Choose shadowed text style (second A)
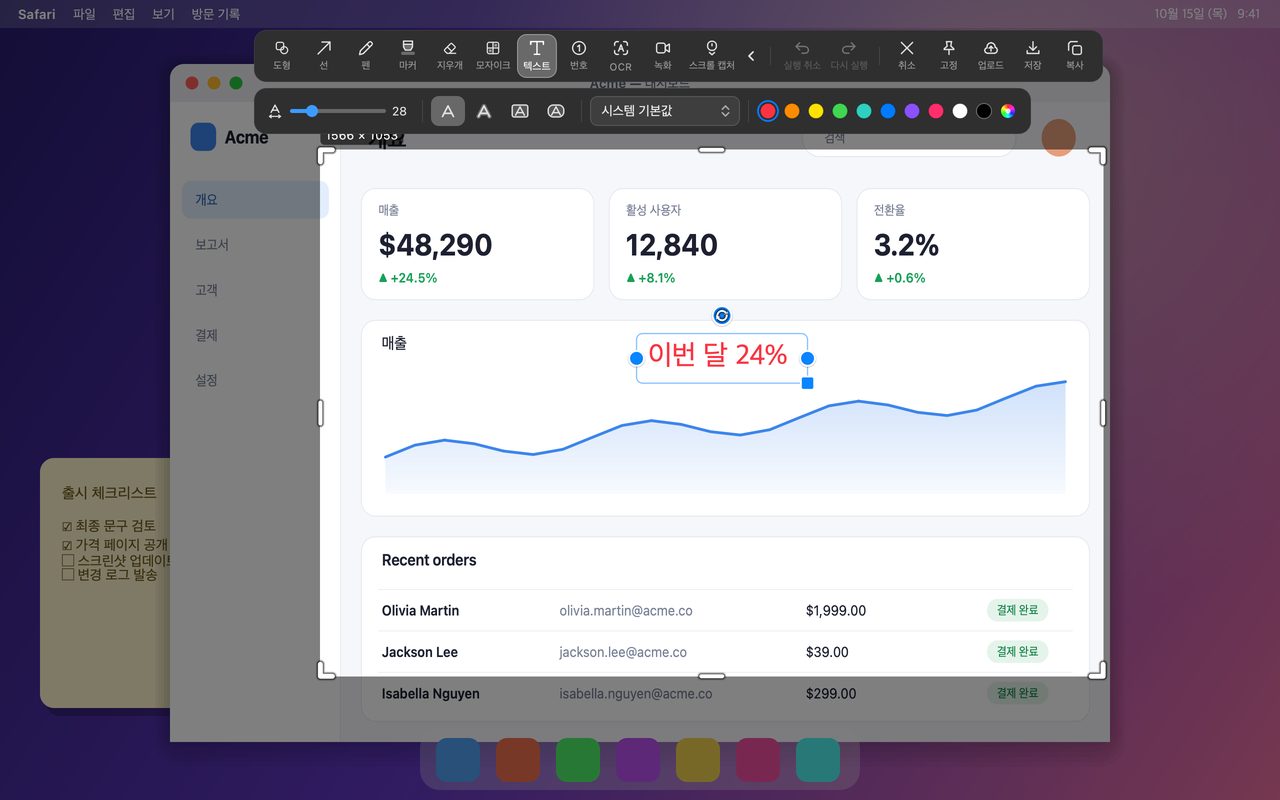 (484, 111)
